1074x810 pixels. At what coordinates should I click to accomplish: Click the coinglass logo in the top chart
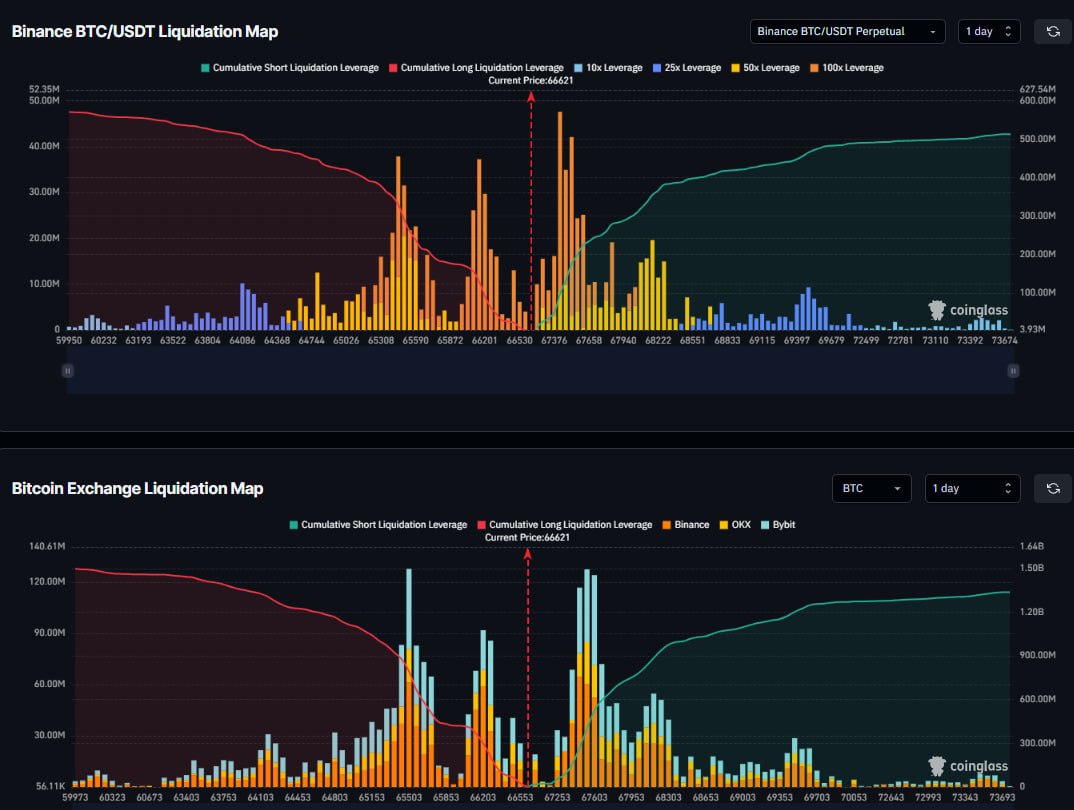click(968, 311)
